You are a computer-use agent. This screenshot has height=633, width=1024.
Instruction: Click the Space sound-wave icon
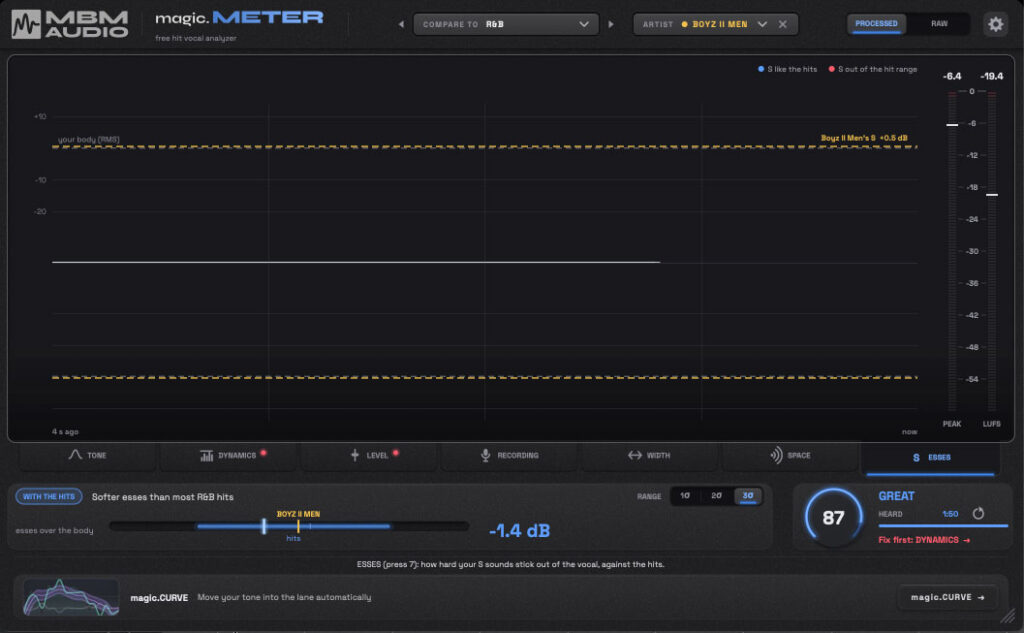tap(776, 455)
